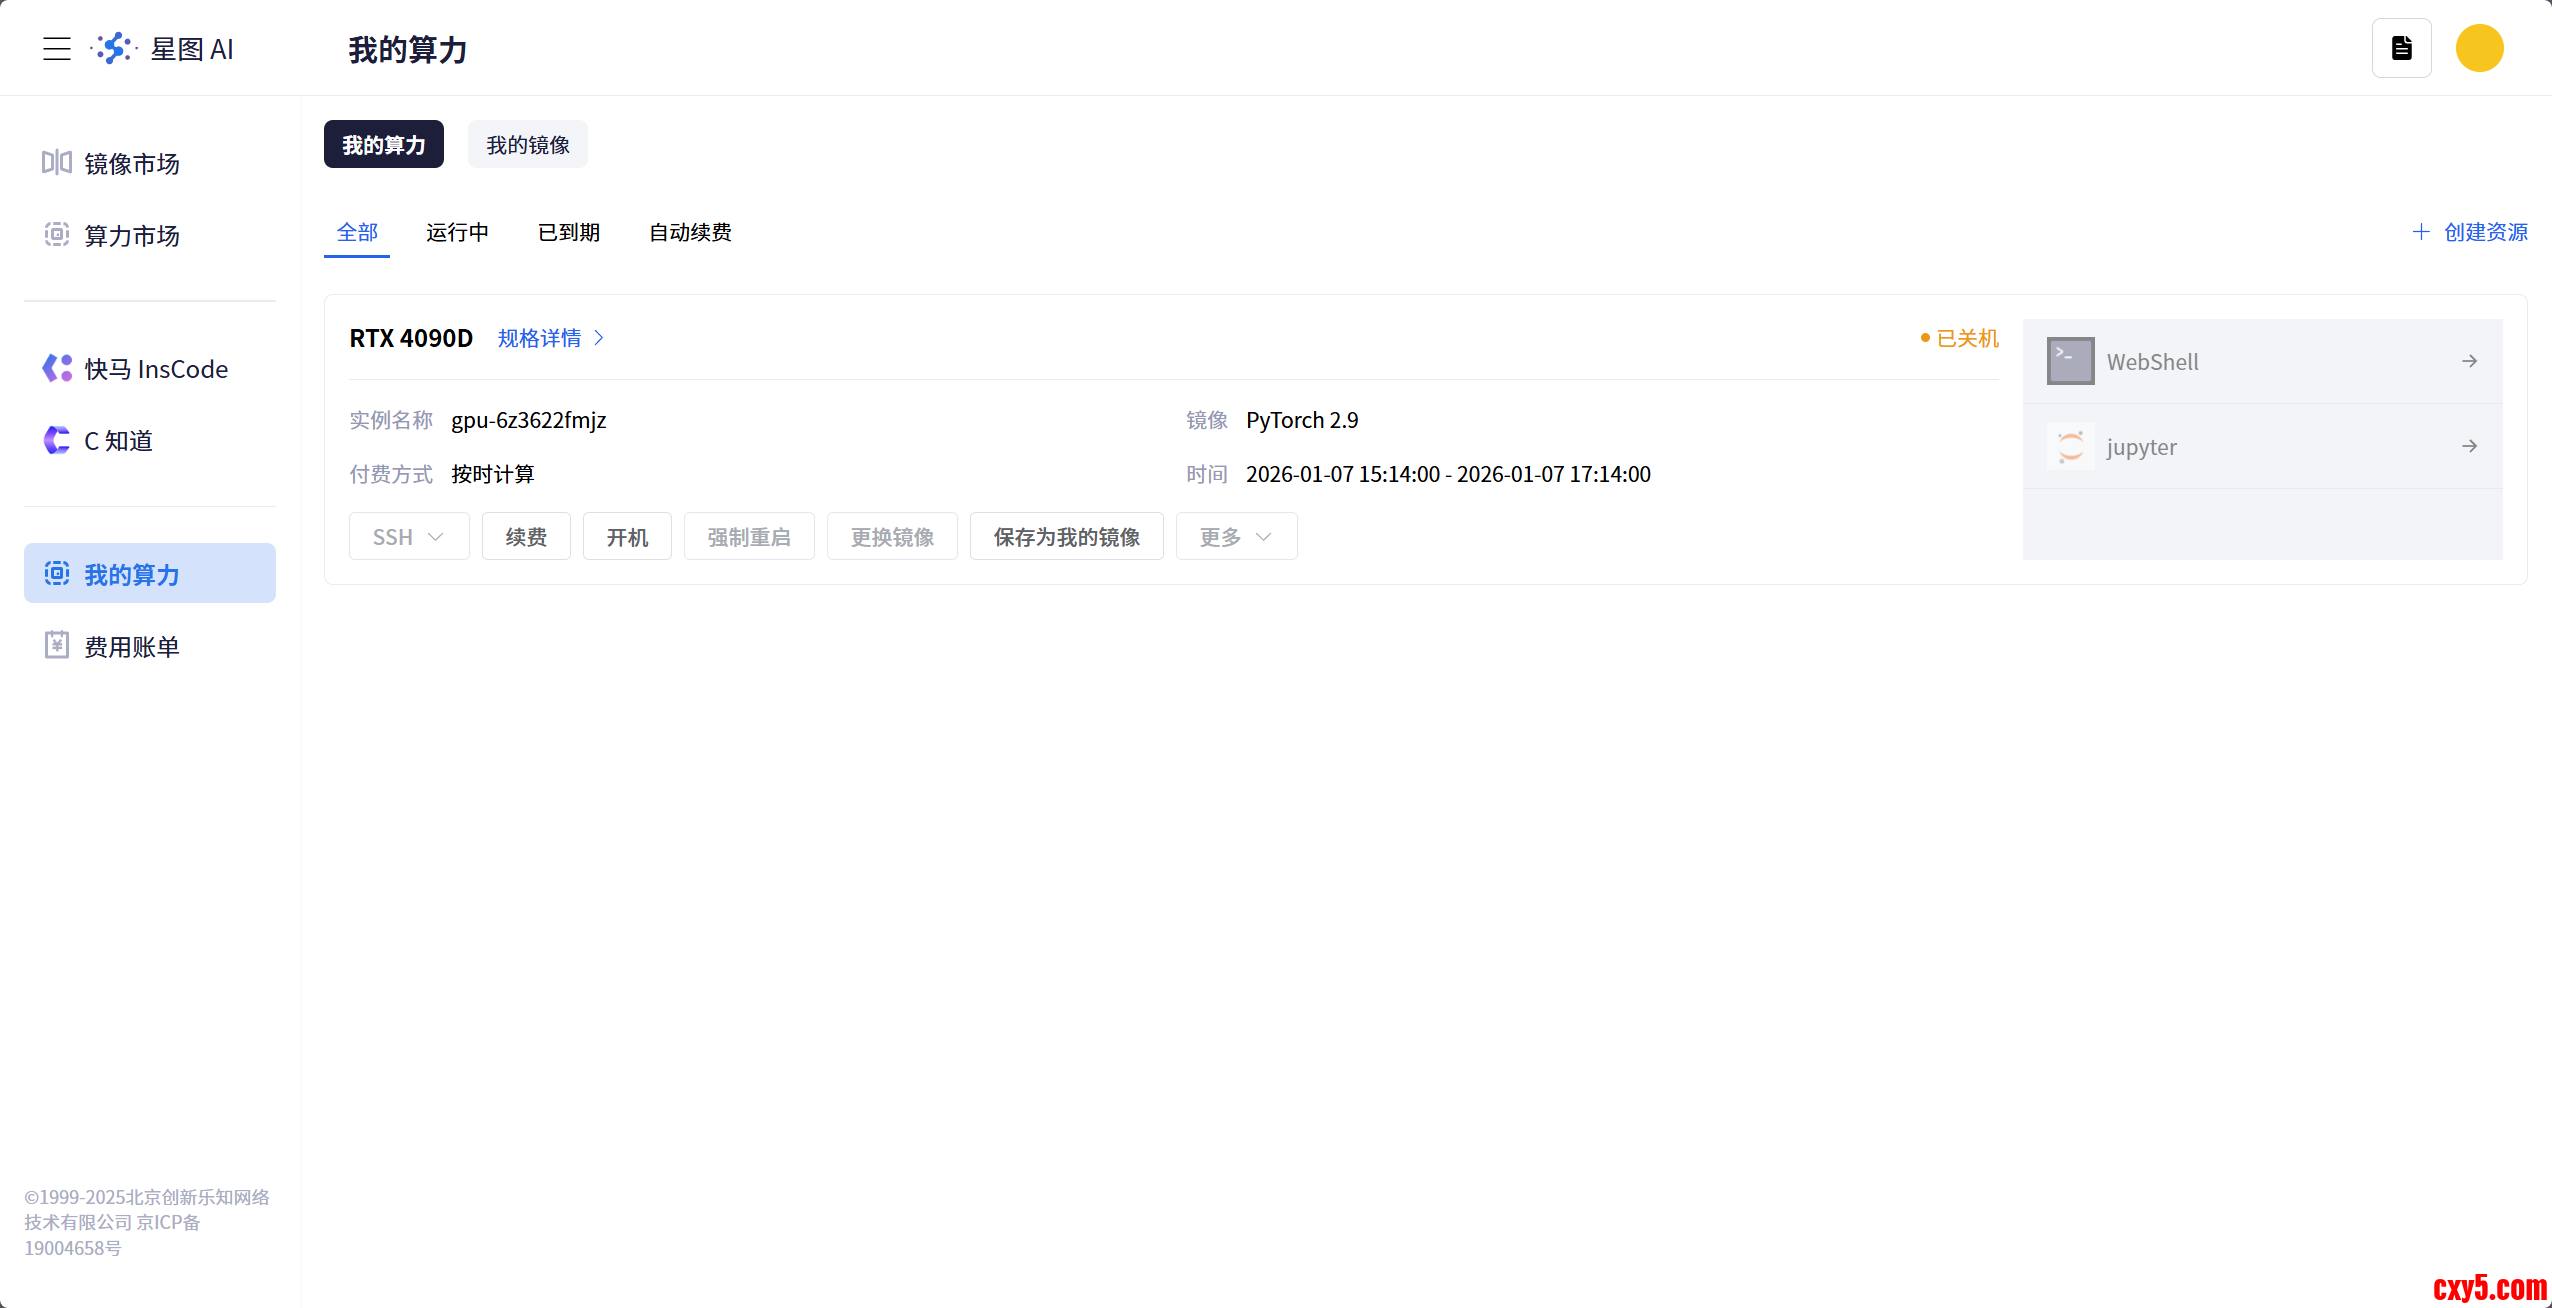The height and width of the screenshot is (1308, 2552).
Task: Open 快马 InsCode in sidebar
Action: [x=155, y=369]
